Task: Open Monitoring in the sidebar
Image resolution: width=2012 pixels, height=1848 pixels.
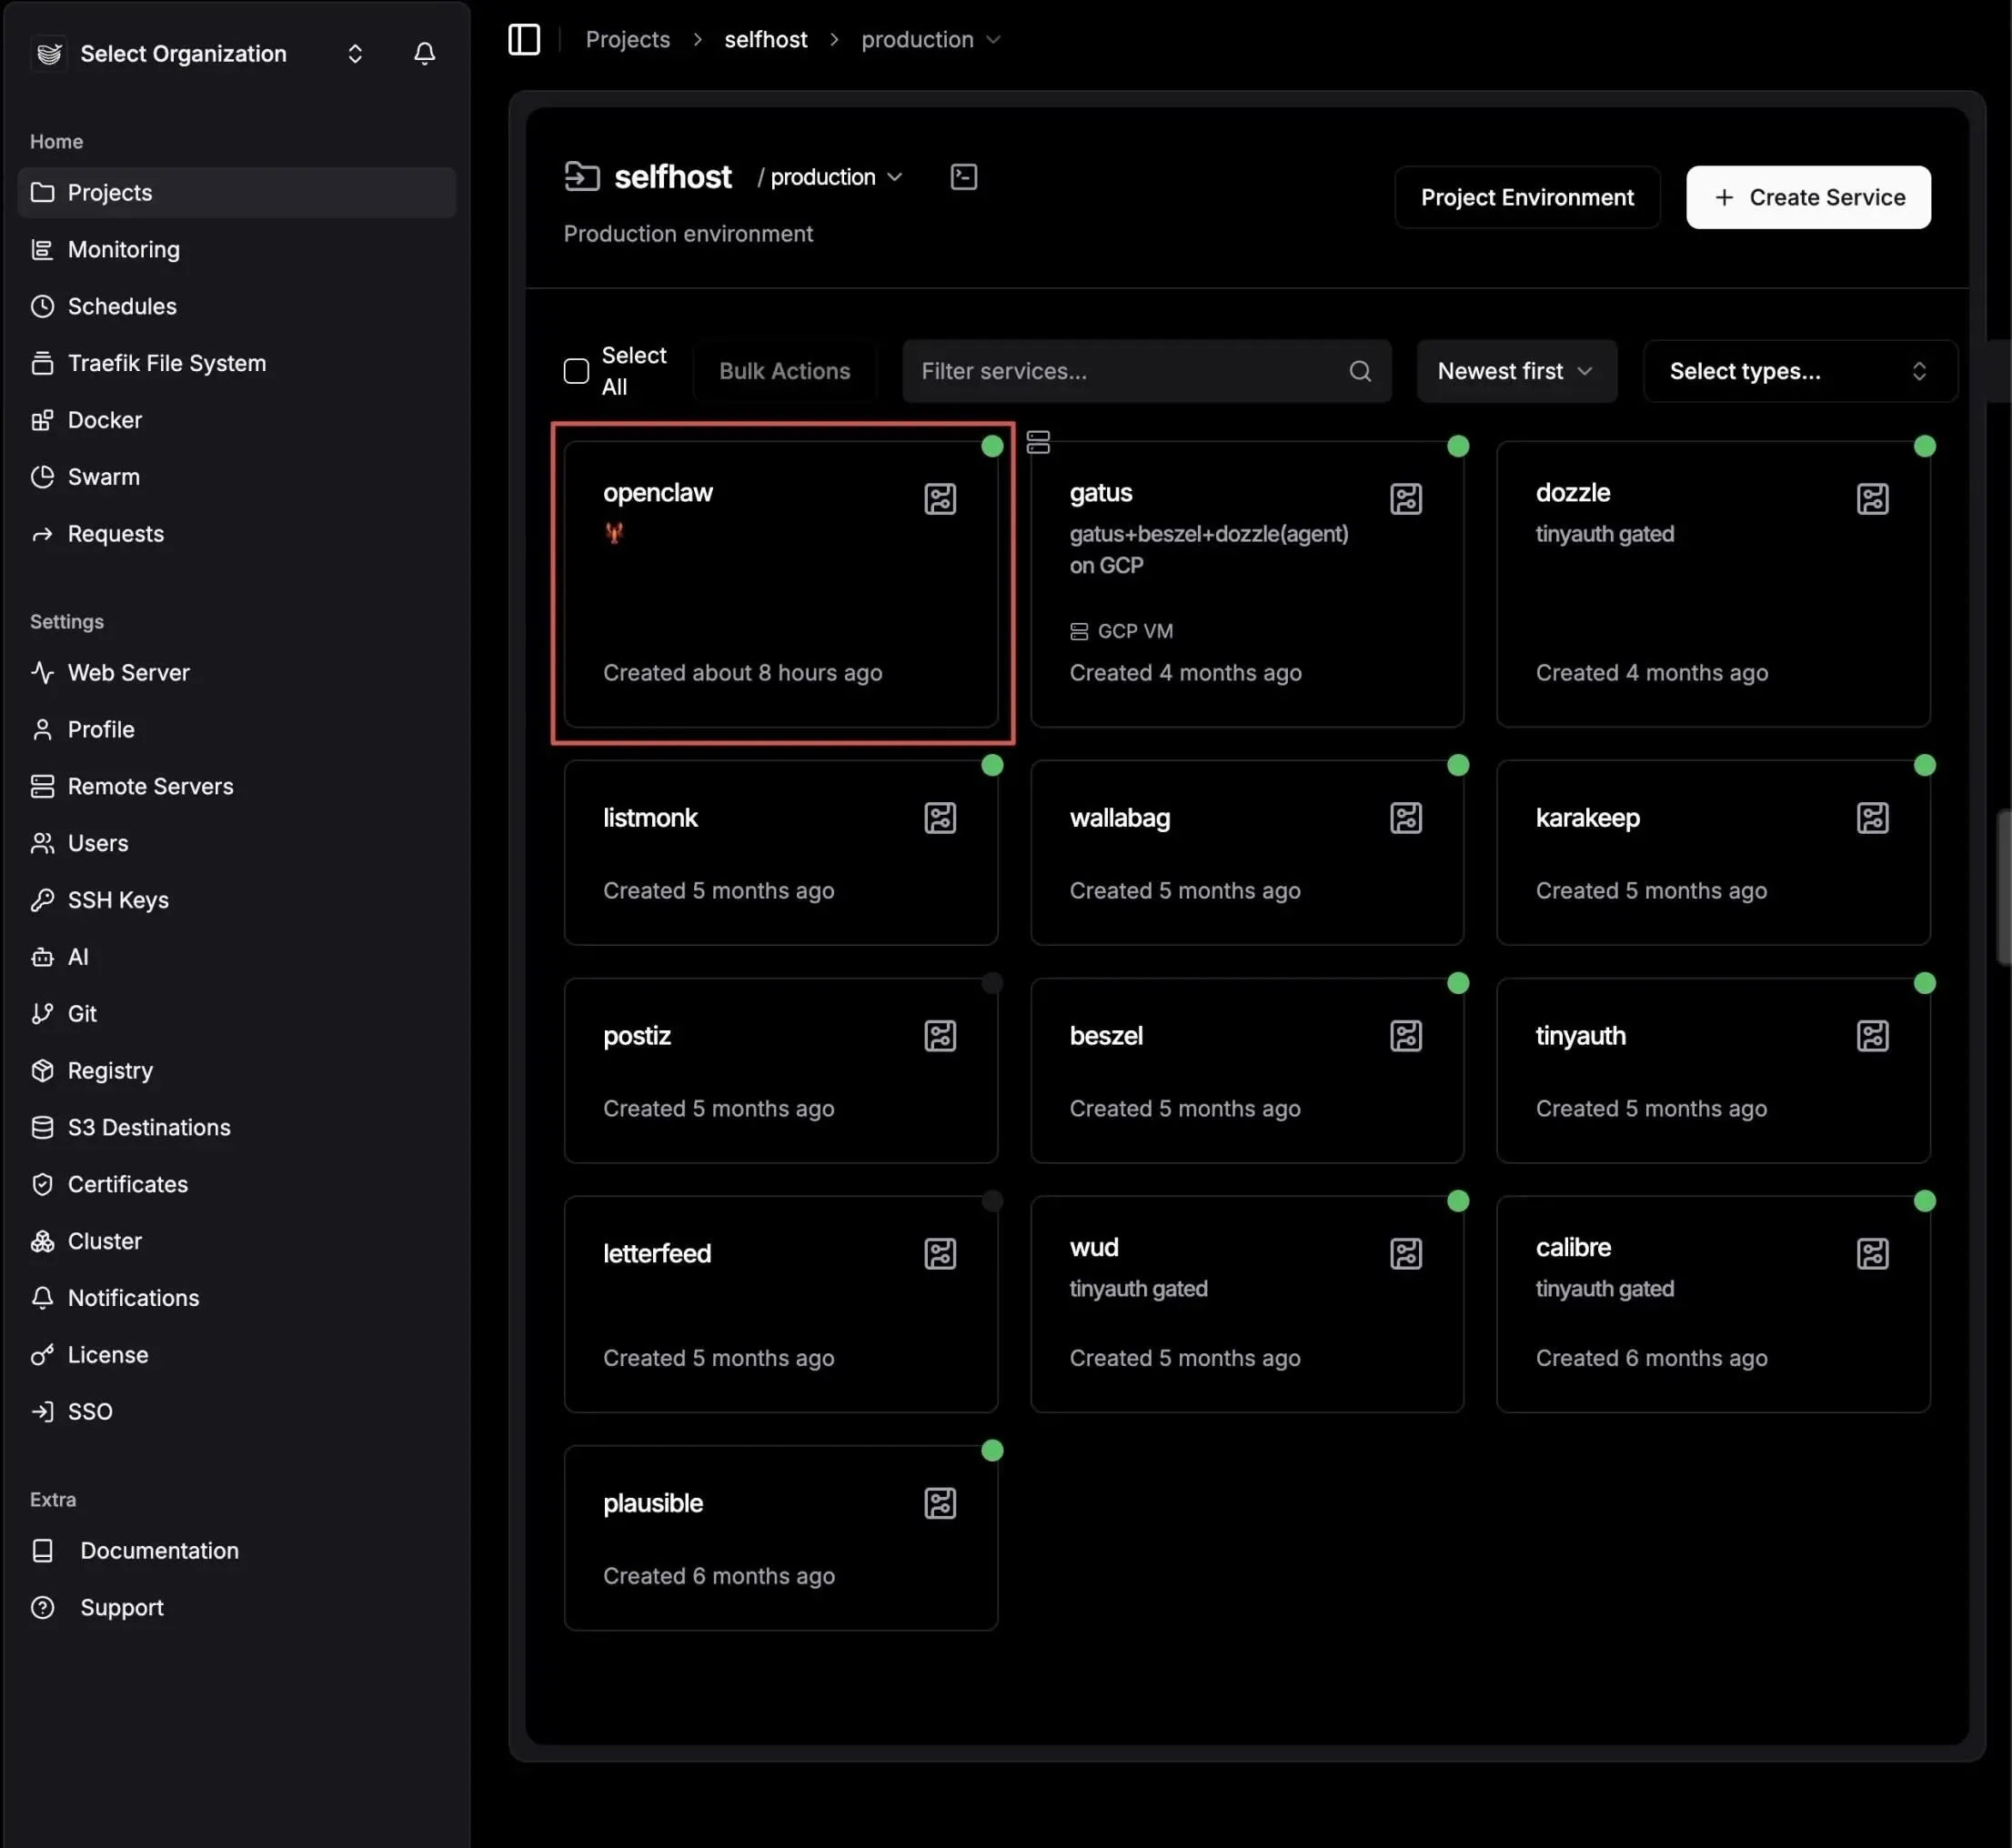Action: [x=124, y=249]
